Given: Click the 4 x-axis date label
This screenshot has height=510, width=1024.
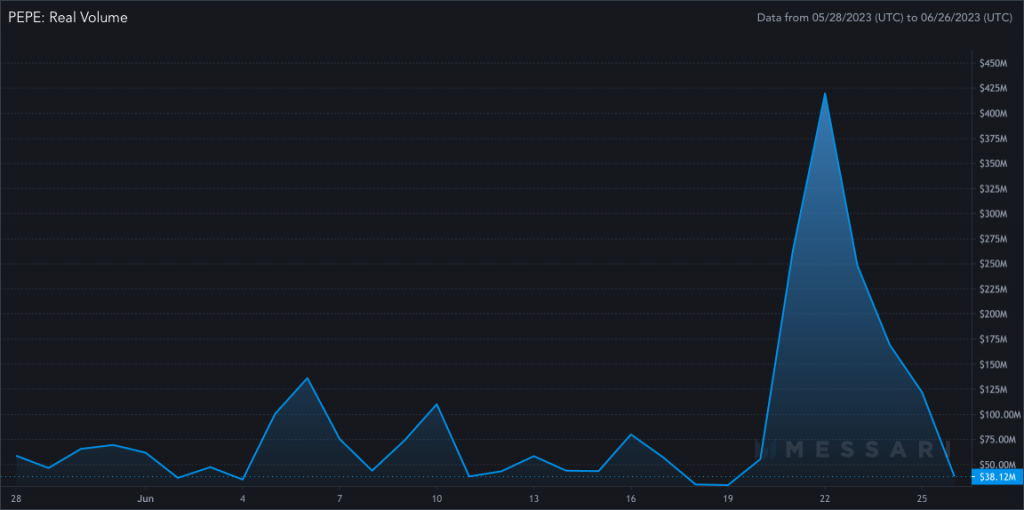Looking at the screenshot, I should coord(243,499).
